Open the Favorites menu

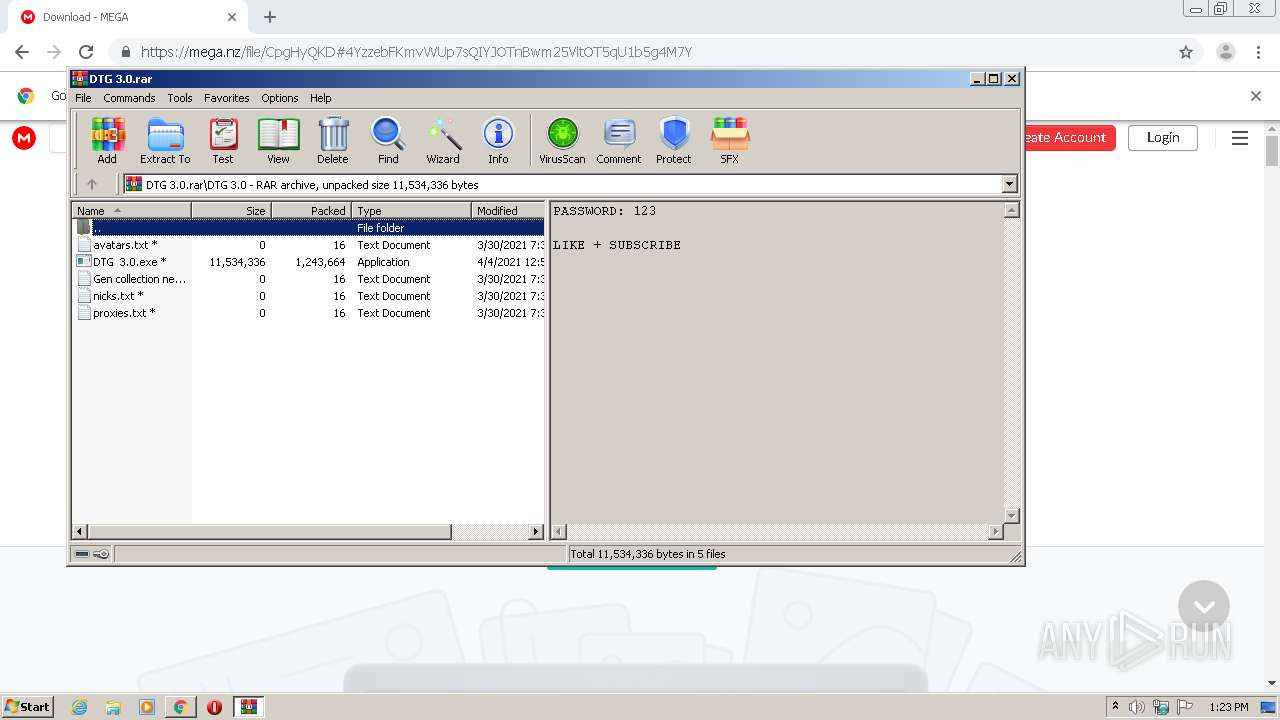point(227,98)
